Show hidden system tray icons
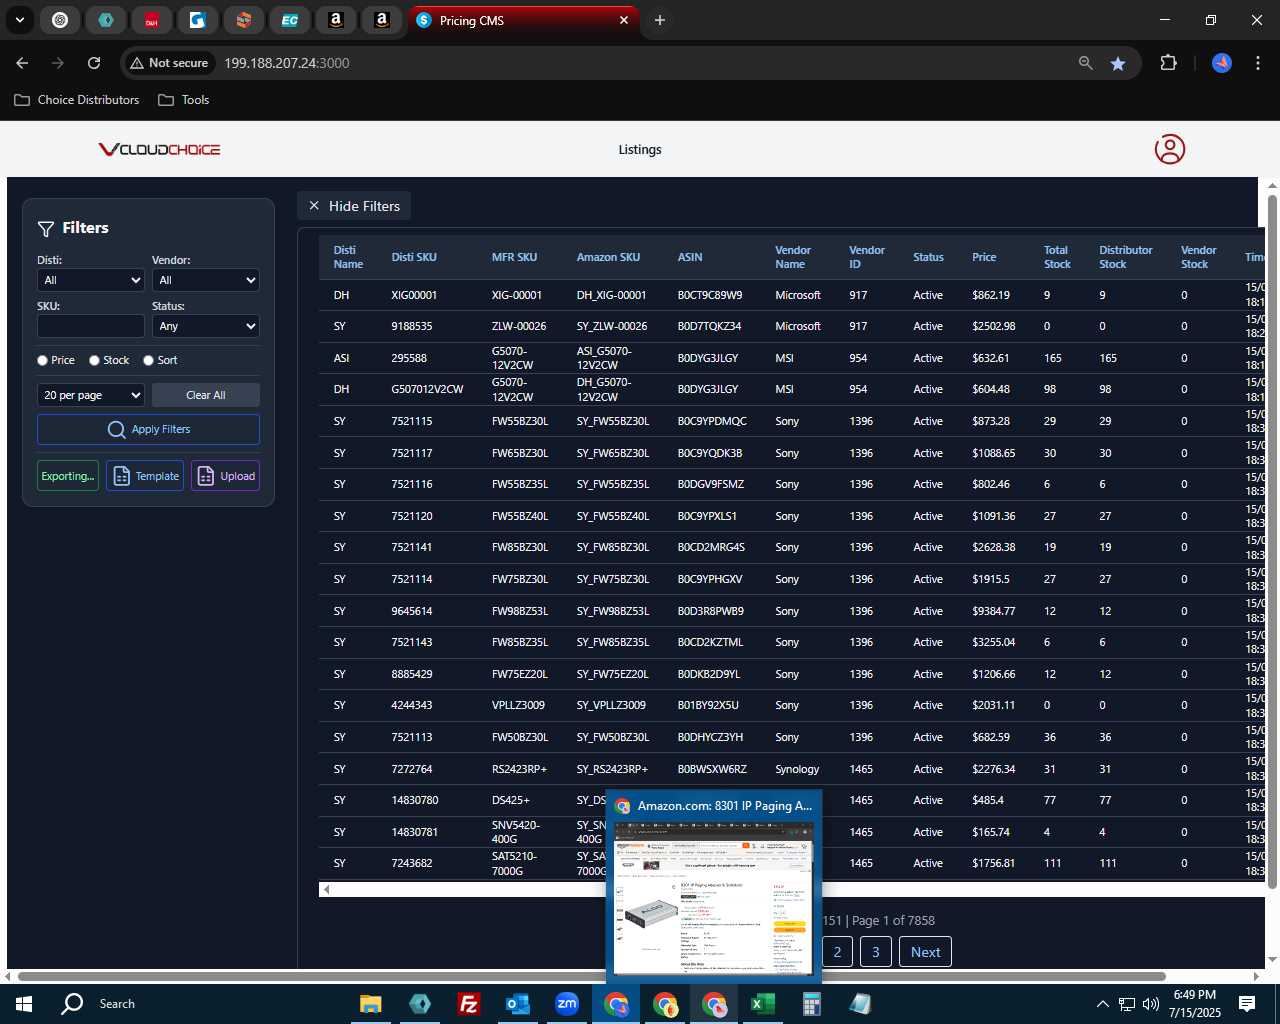The height and width of the screenshot is (1024, 1280). click(1102, 1004)
